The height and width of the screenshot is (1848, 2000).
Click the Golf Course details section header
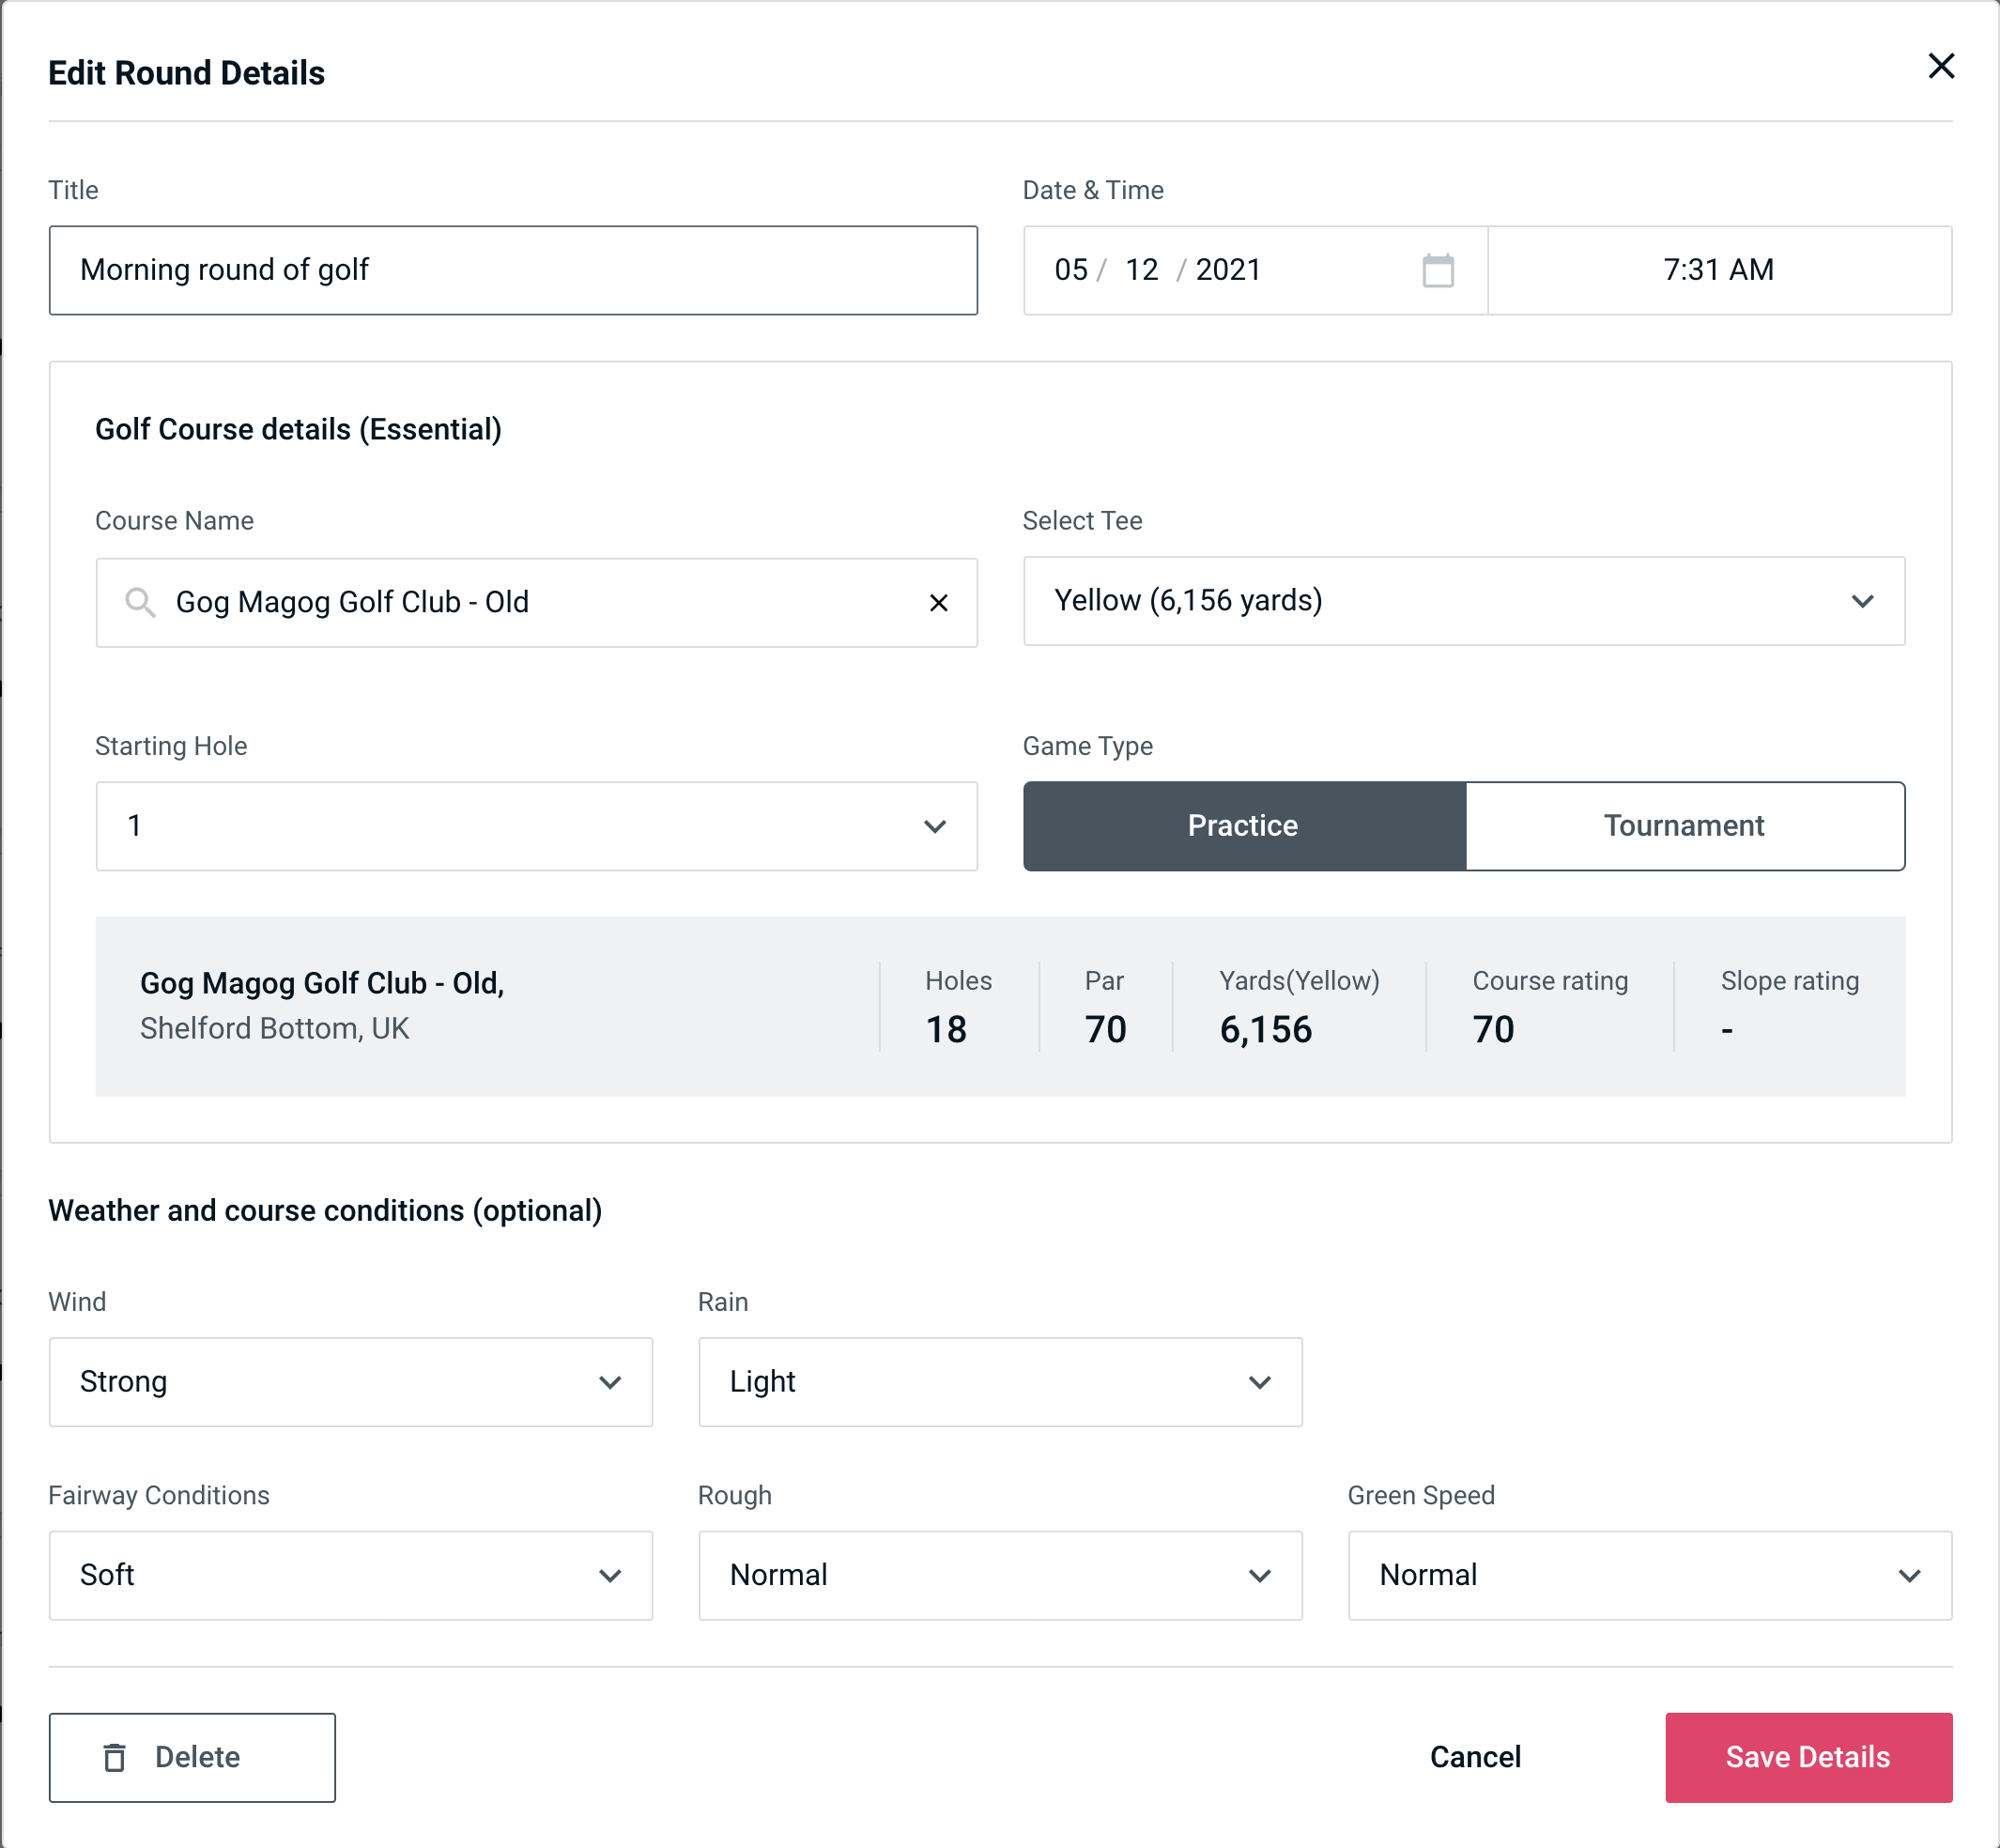(298, 426)
